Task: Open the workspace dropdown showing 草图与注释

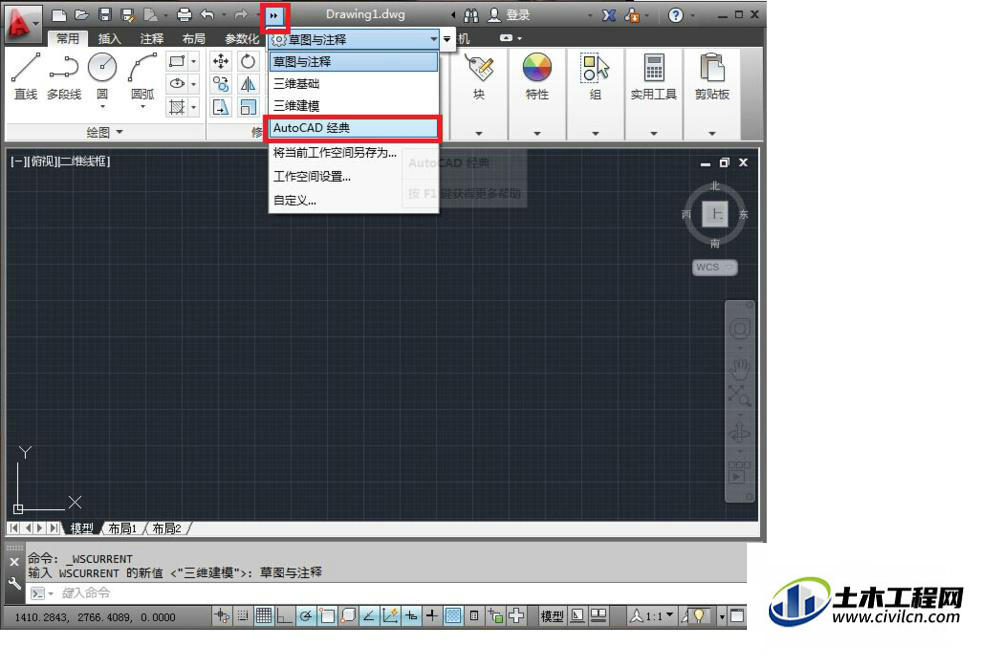Action: (x=355, y=39)
